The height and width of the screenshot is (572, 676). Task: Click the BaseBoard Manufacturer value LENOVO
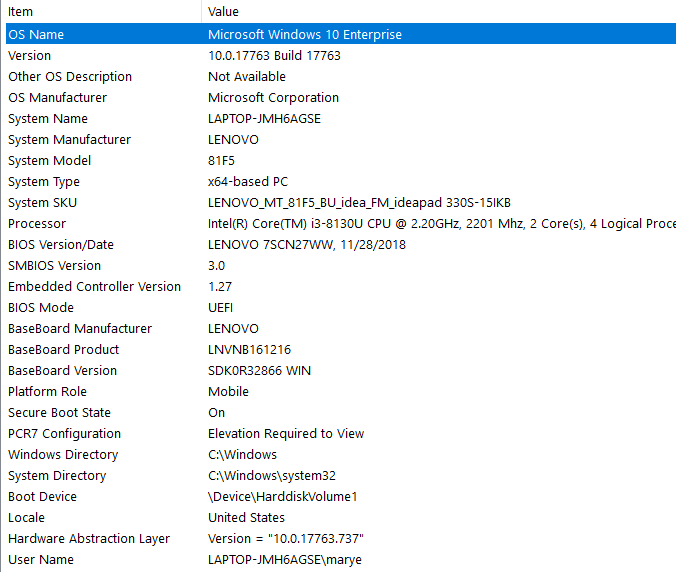click(x=233, y=328)
